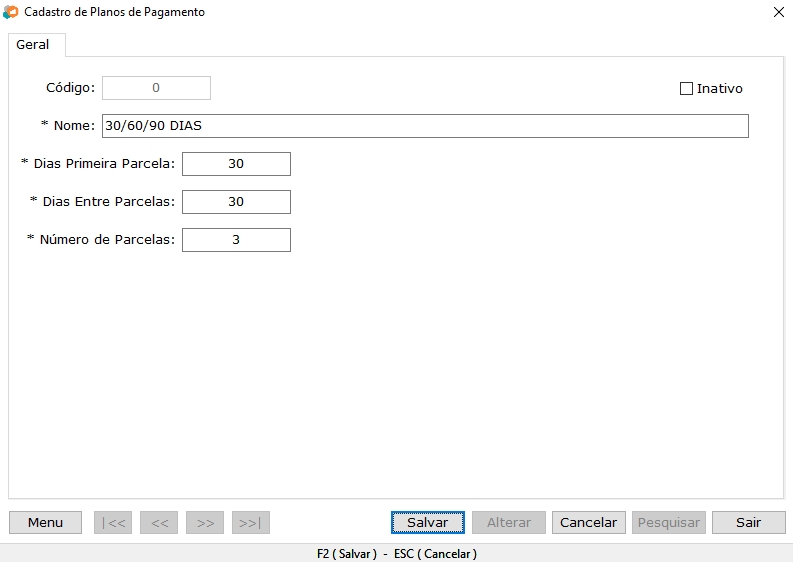Focus the Nome field with 30/60/90 DIAS
This screenshot has width=793, height=562.
425,126
